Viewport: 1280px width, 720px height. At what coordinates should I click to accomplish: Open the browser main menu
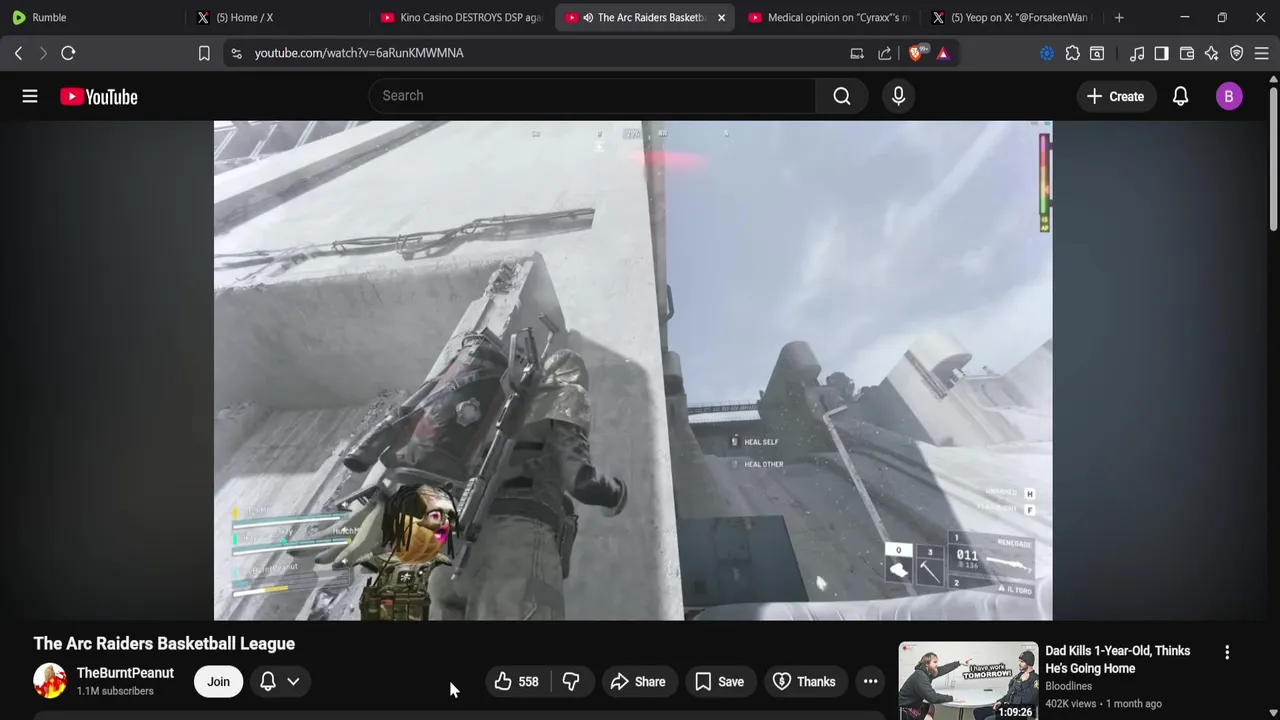pos(1262,53)
